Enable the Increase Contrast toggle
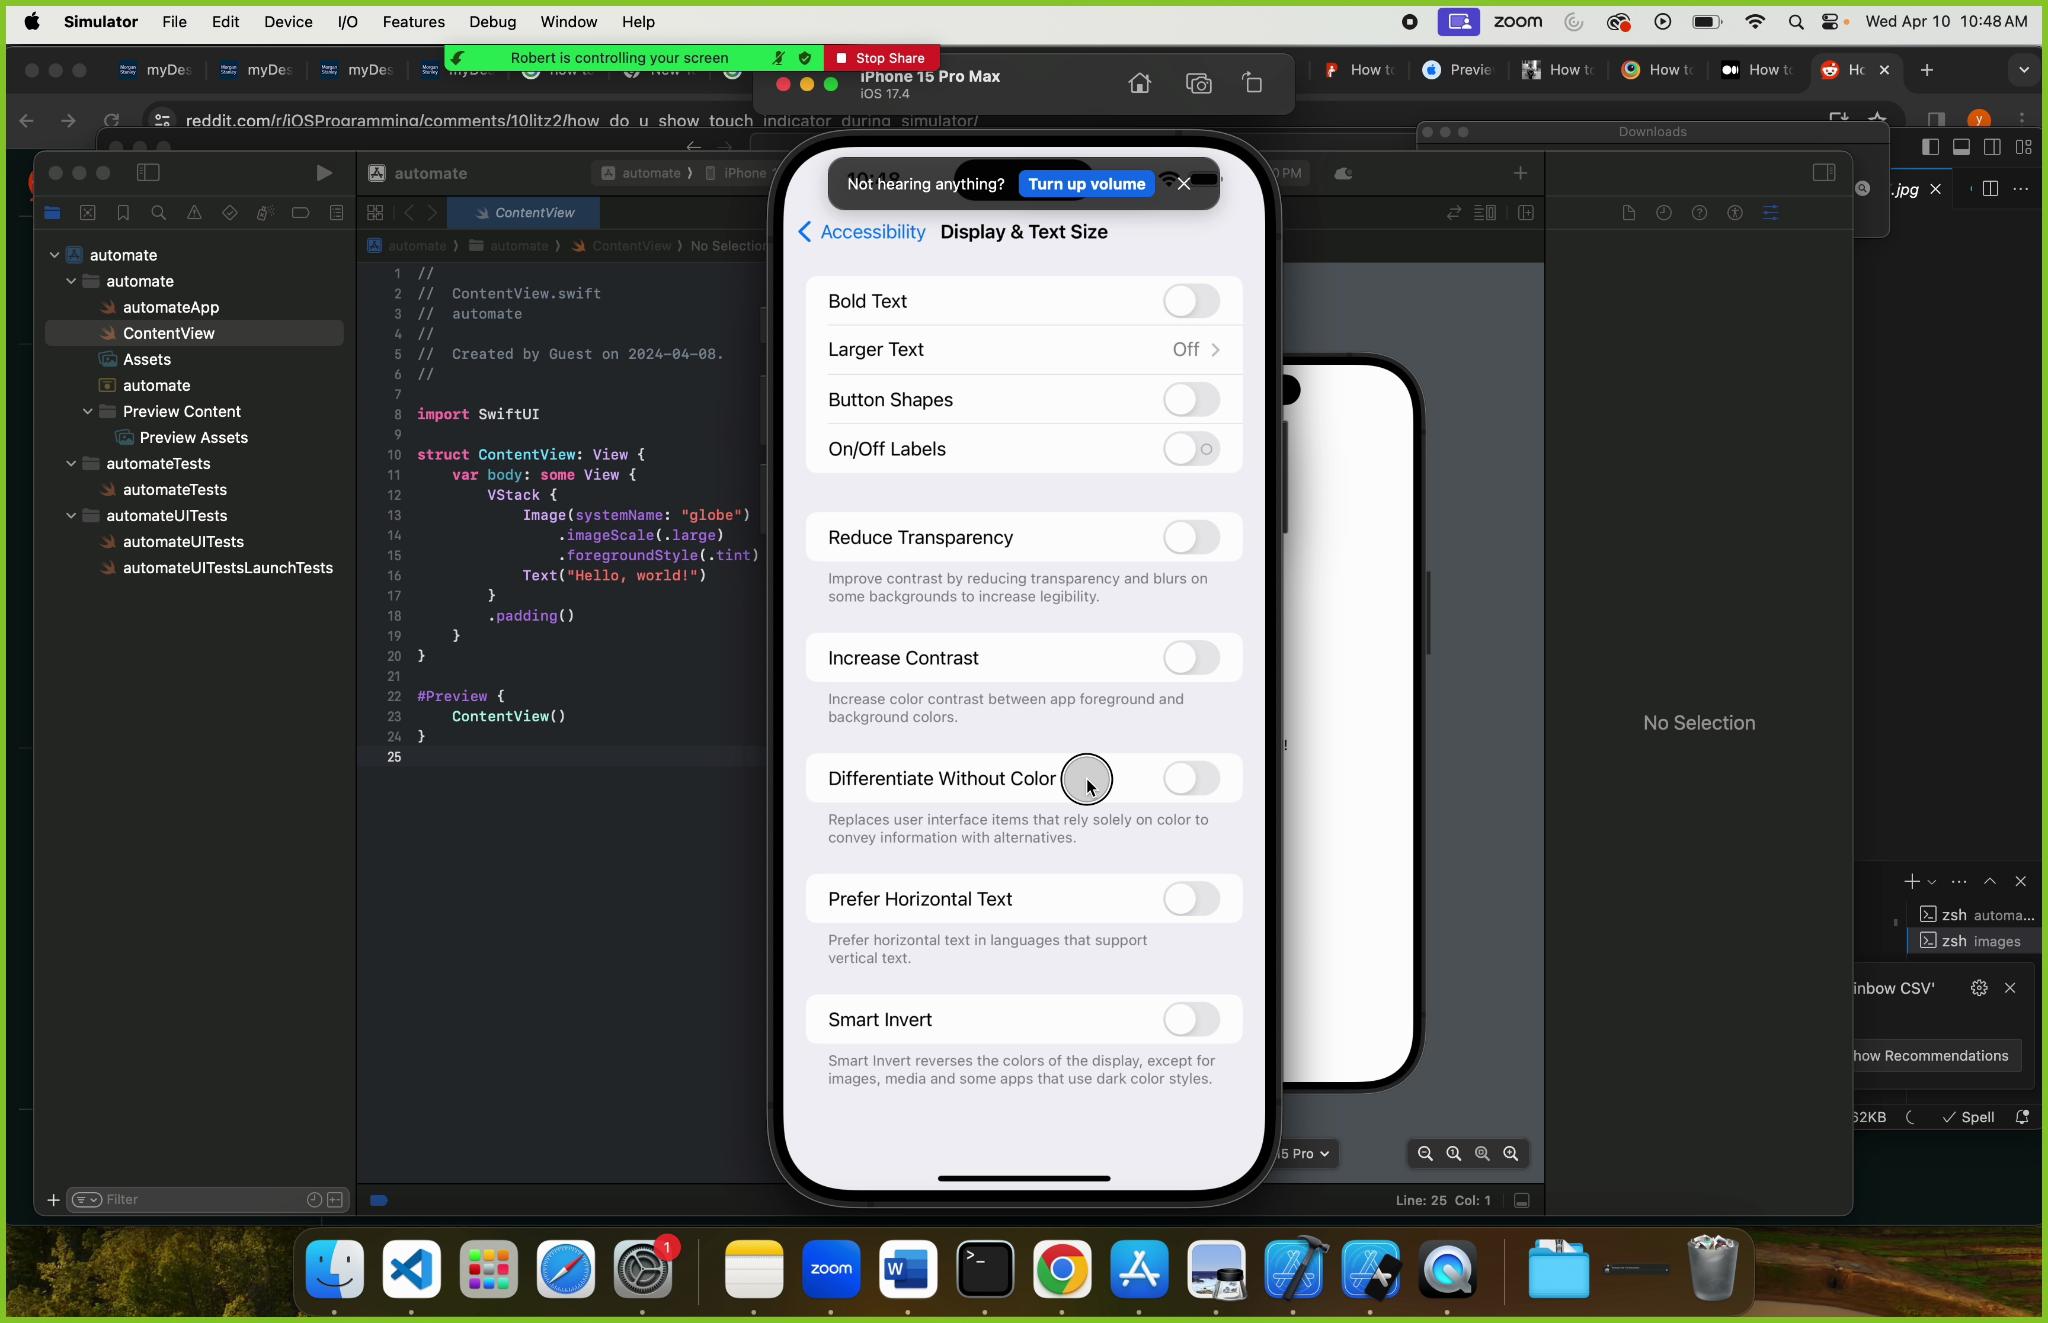This screenshot has width=2048, height=1323. click(x=1190, y=657)
